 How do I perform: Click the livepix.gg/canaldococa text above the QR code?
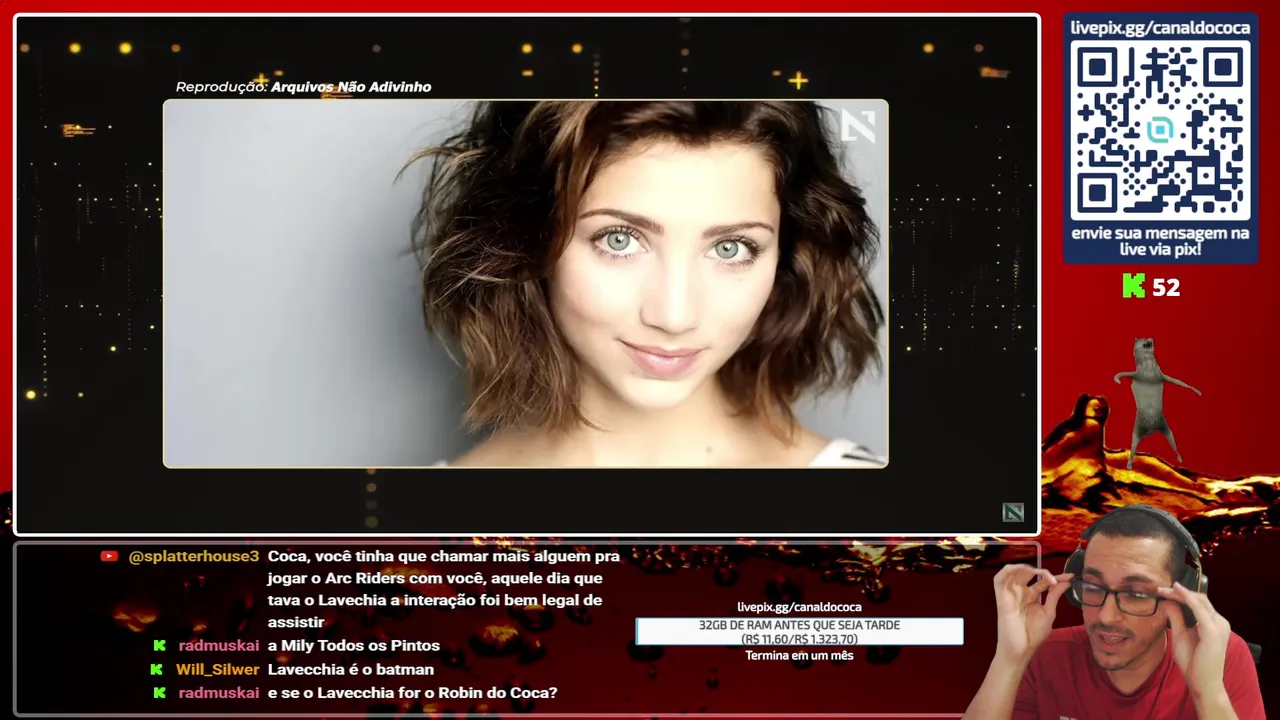1160,28
